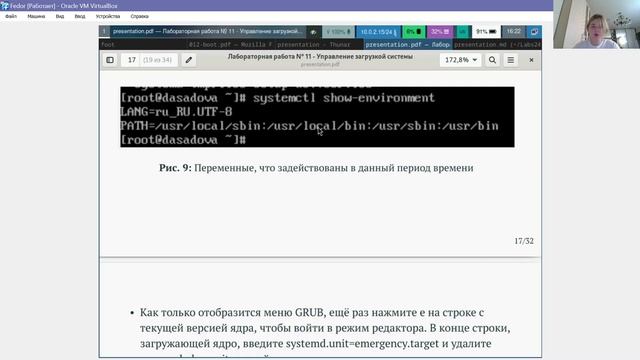This screenshot has width=640, height=360.
Task: Click the window title presentation.pdf in status bar
Action: [x=208, y=31]
